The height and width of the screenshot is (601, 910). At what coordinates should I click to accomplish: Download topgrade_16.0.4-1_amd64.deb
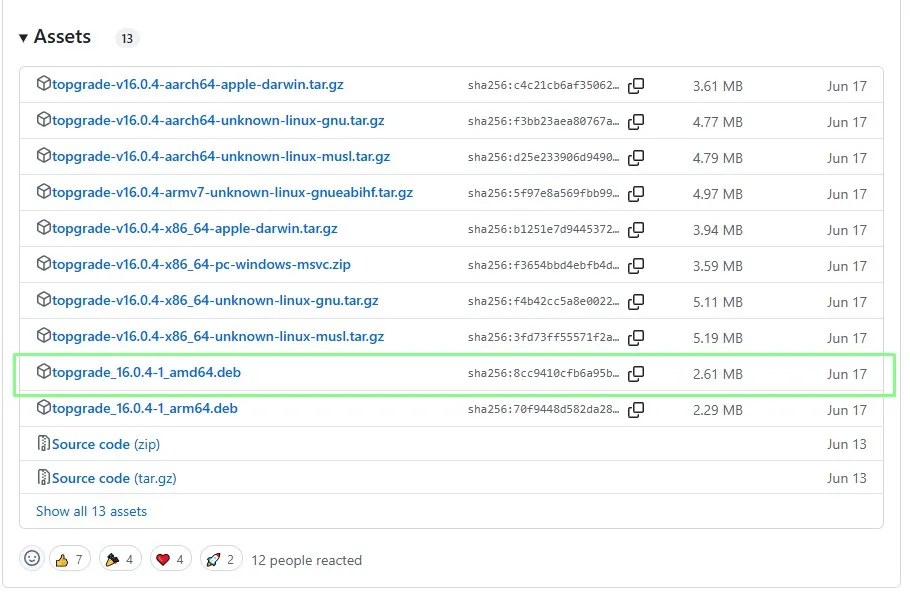(146, 372)
